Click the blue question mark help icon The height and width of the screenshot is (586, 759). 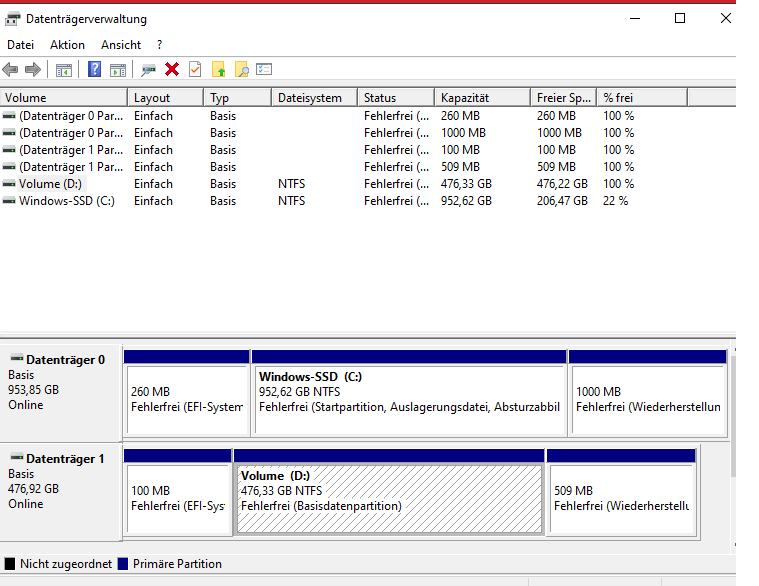pyautogui.click(x=95, y=70)
